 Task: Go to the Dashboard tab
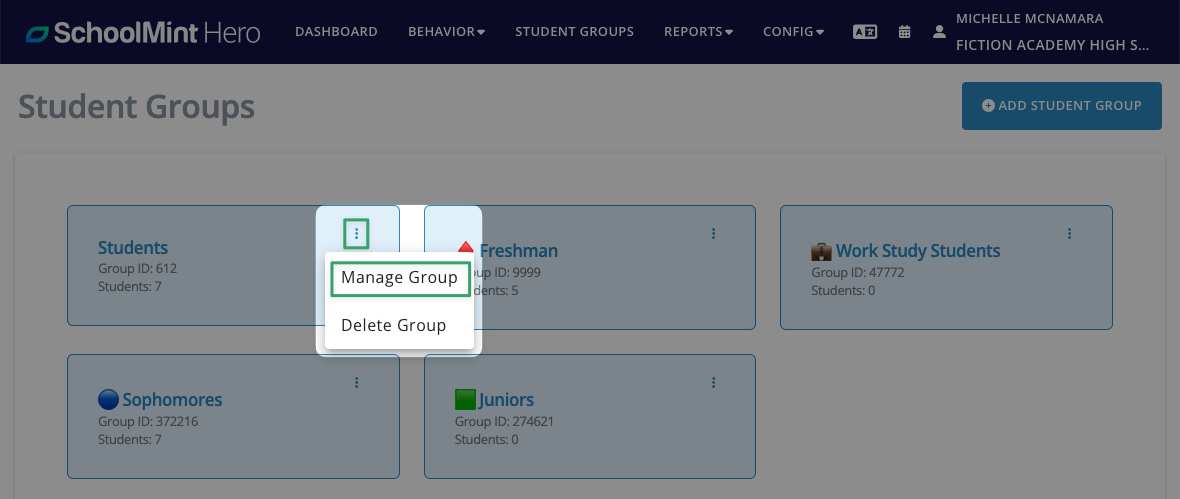[336, 32]
